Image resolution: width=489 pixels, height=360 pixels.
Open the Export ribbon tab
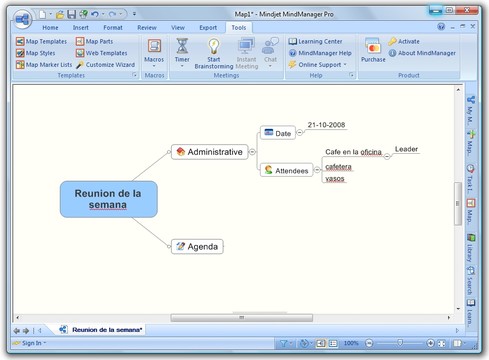[208, 28]
